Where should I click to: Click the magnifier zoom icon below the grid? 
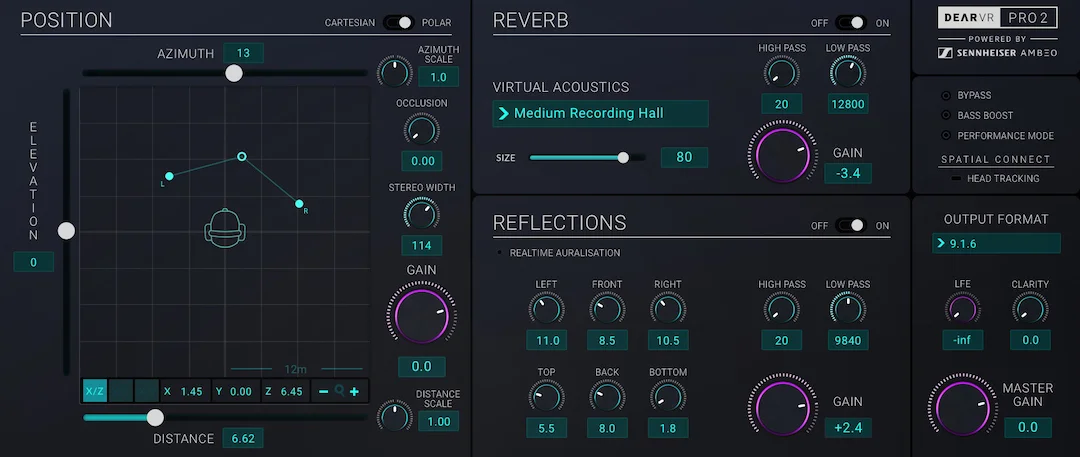[339, 392]
